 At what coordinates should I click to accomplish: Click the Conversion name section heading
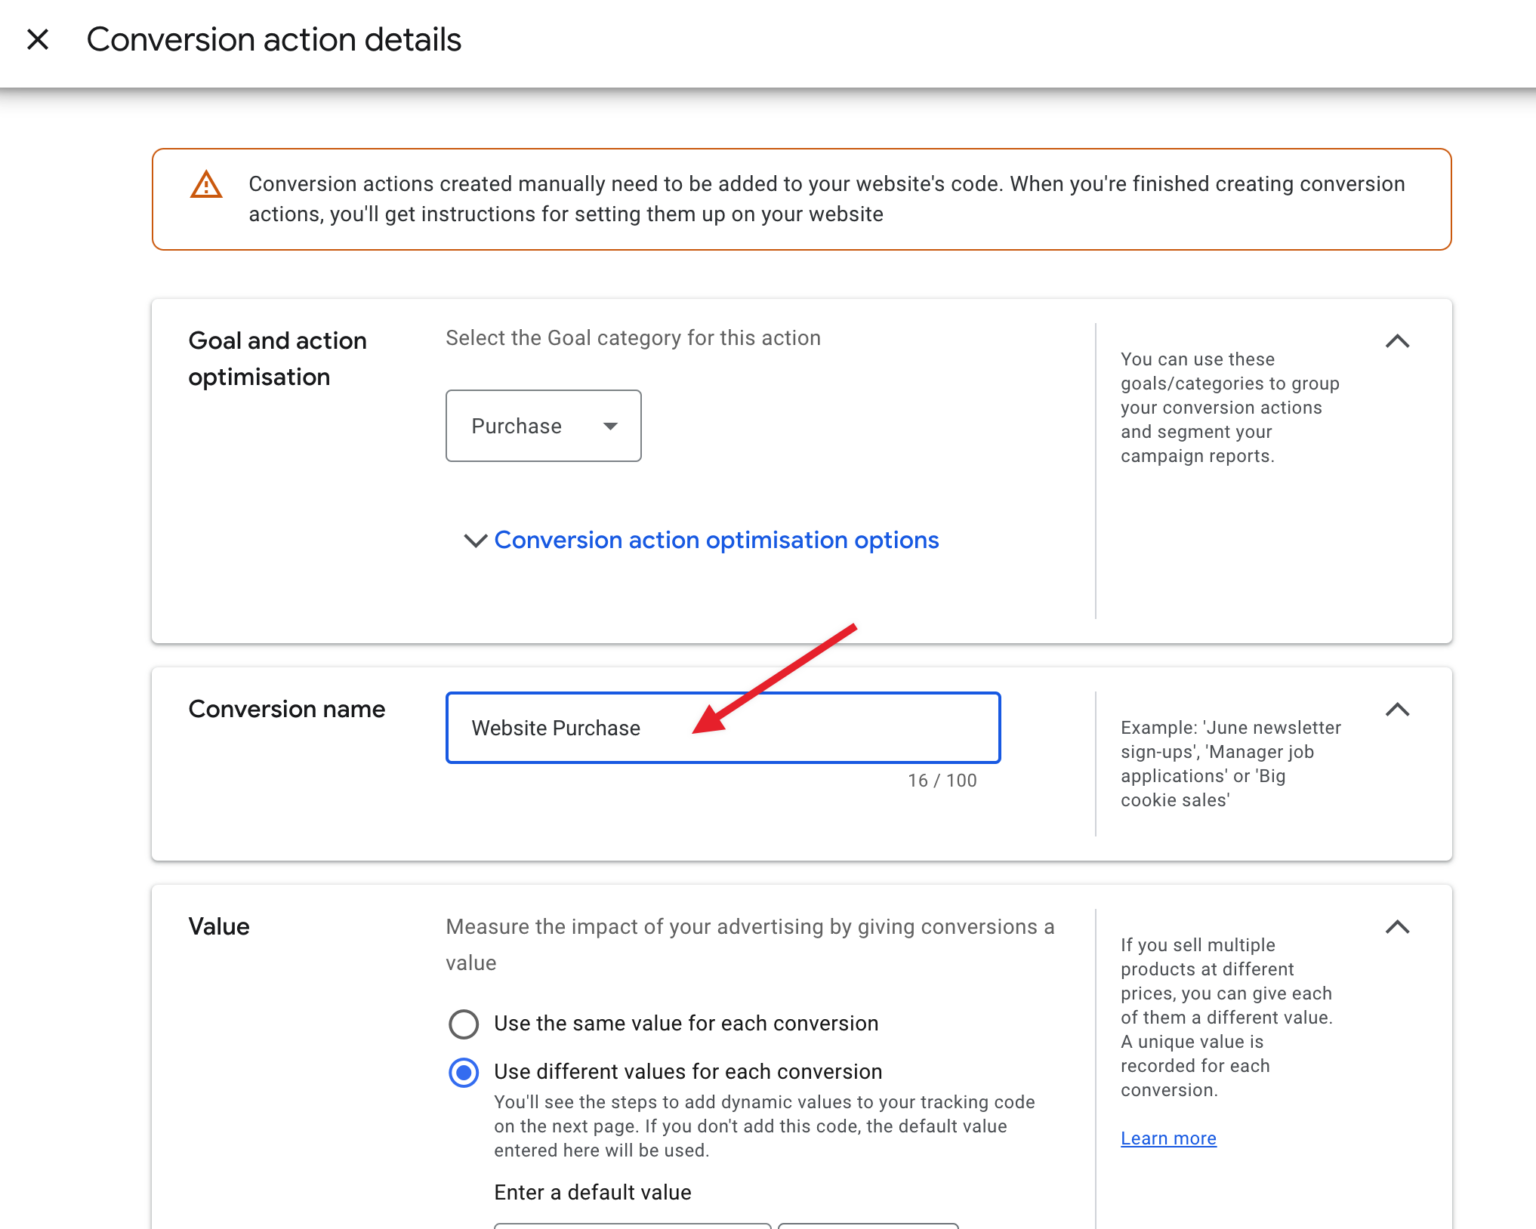coord(286,709)
